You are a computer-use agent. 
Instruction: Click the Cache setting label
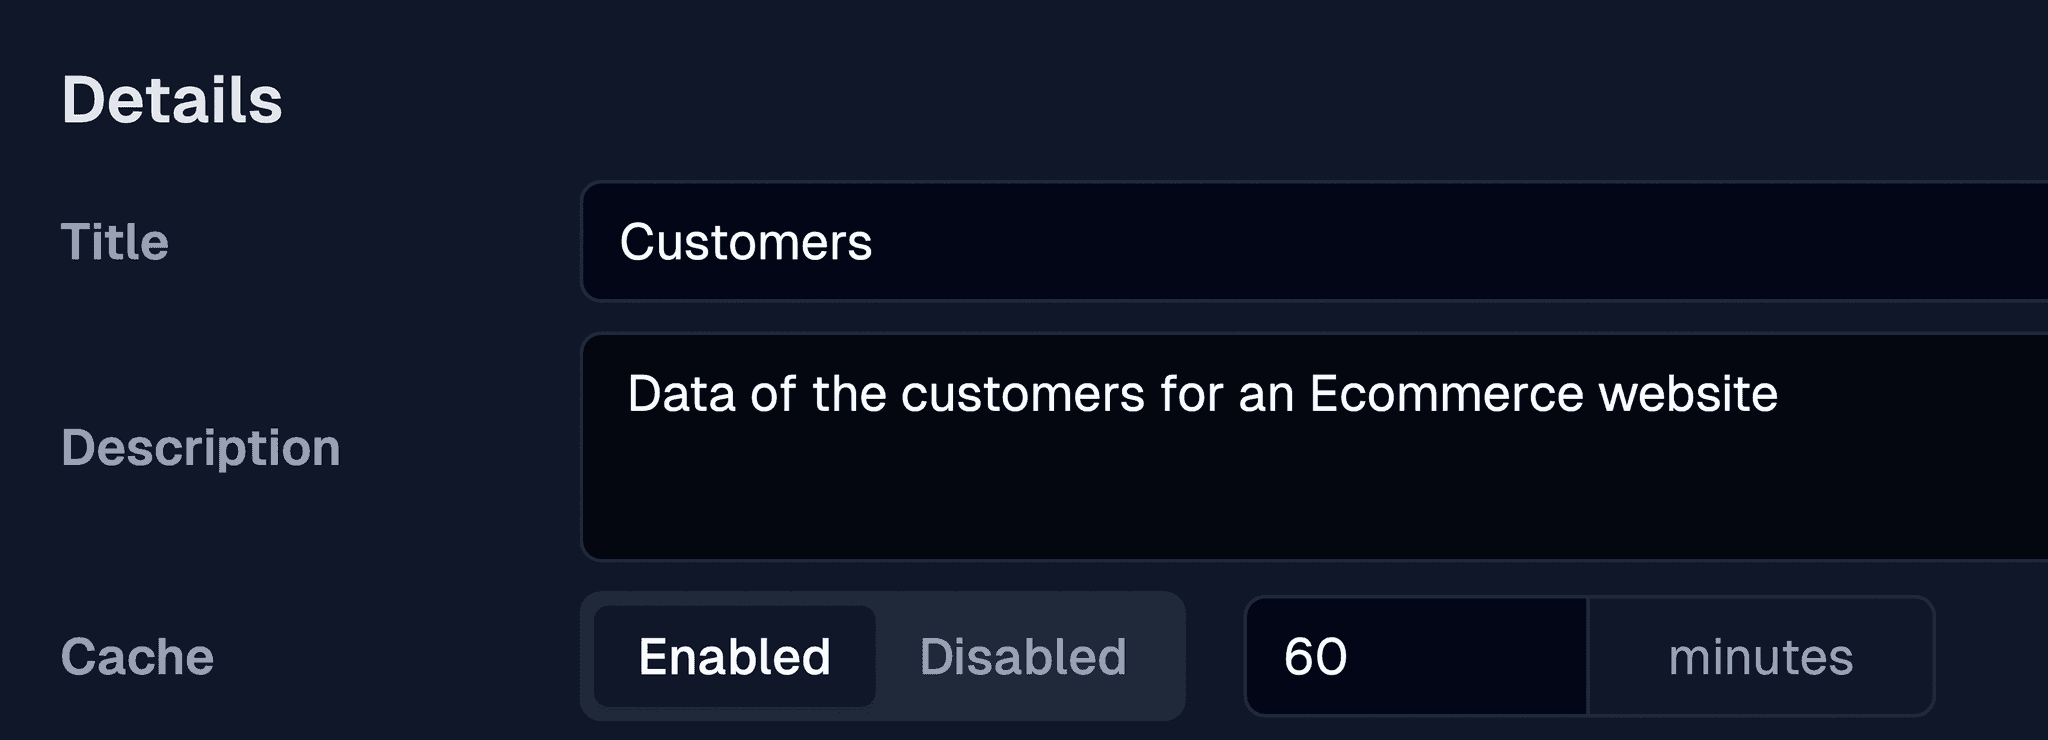(137, 657)
